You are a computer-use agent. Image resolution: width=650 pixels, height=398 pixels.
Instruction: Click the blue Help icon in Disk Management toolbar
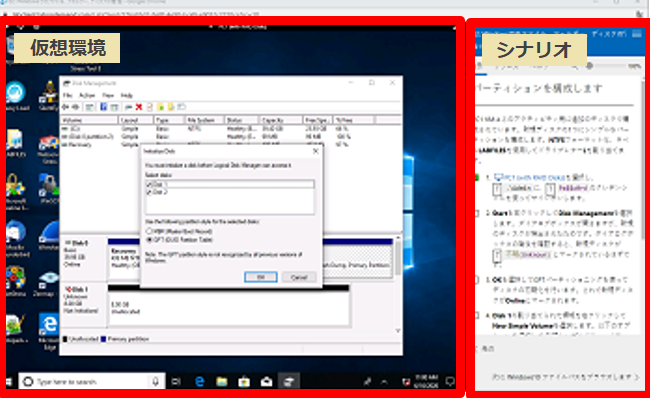pos(103,107)
